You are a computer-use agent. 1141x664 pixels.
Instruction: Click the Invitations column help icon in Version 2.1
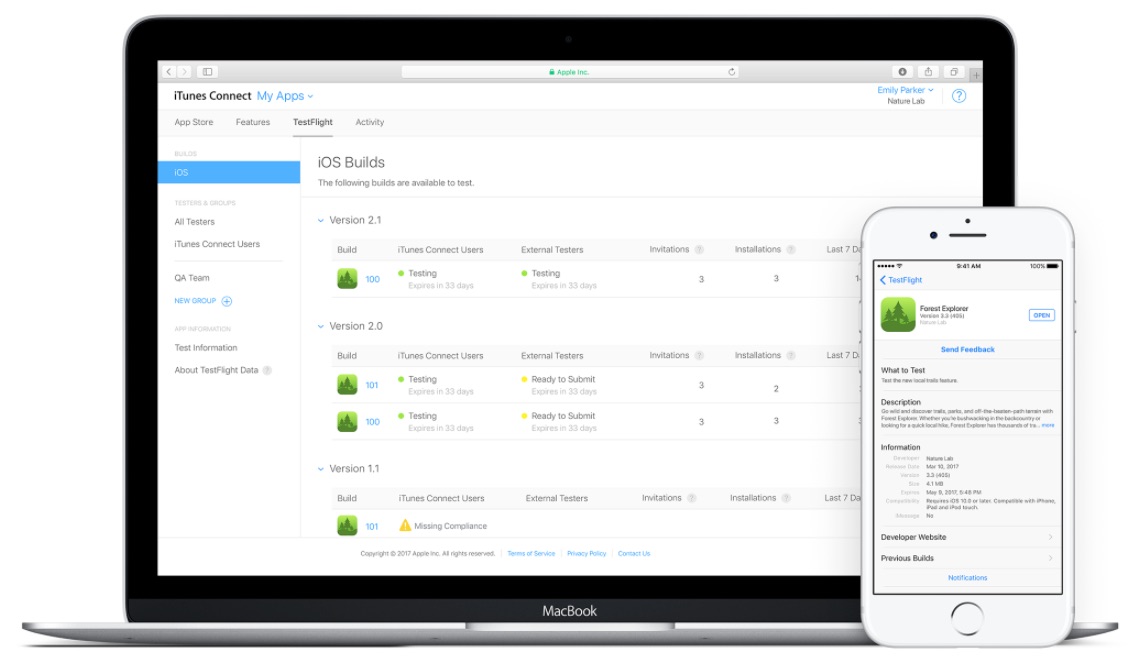[699, 250]
